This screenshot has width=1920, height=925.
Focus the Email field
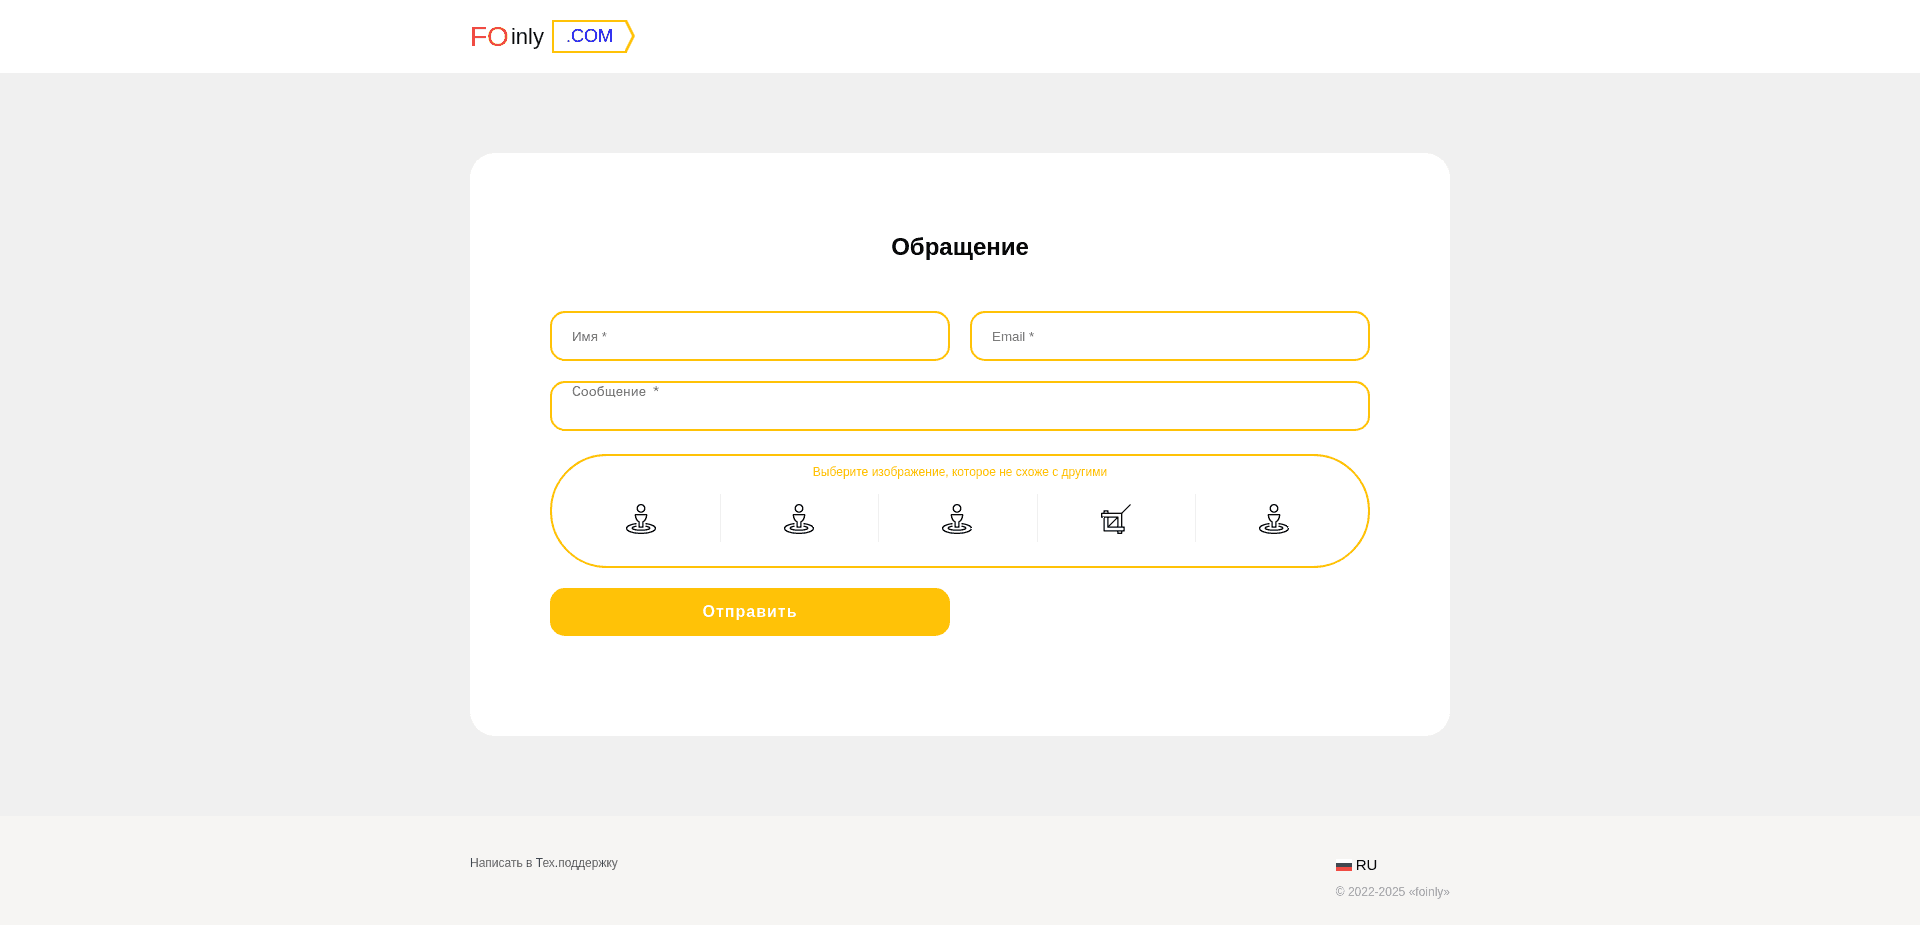click(x=1169, y=336)
